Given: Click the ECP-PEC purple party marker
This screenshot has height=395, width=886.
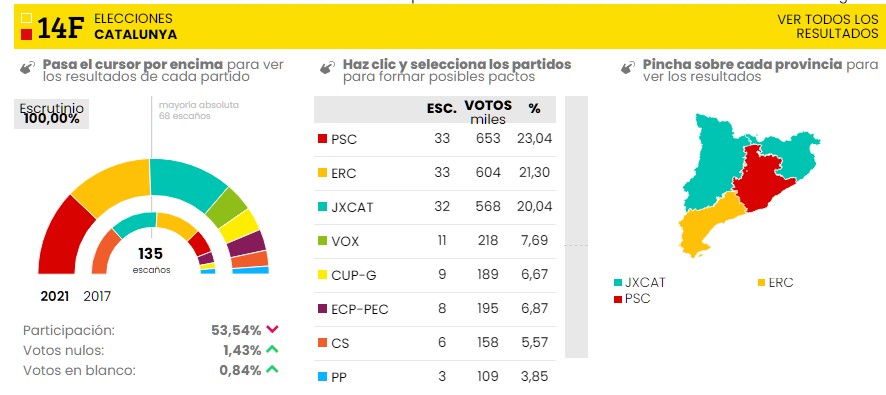Looking at the screenshot, I should point(323,309).
